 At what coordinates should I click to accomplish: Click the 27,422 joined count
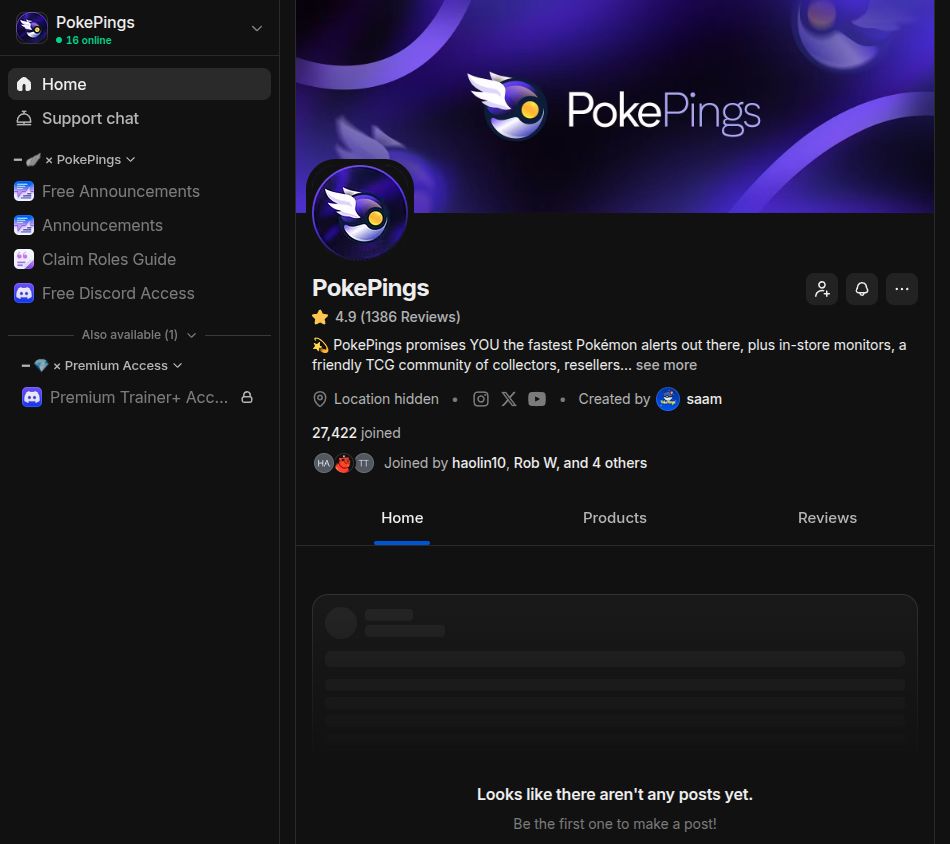(356, 433)
